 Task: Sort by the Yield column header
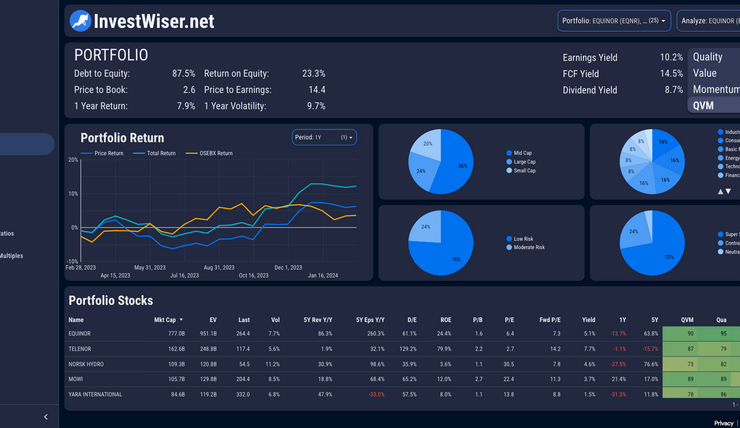(x=589, y=320)
